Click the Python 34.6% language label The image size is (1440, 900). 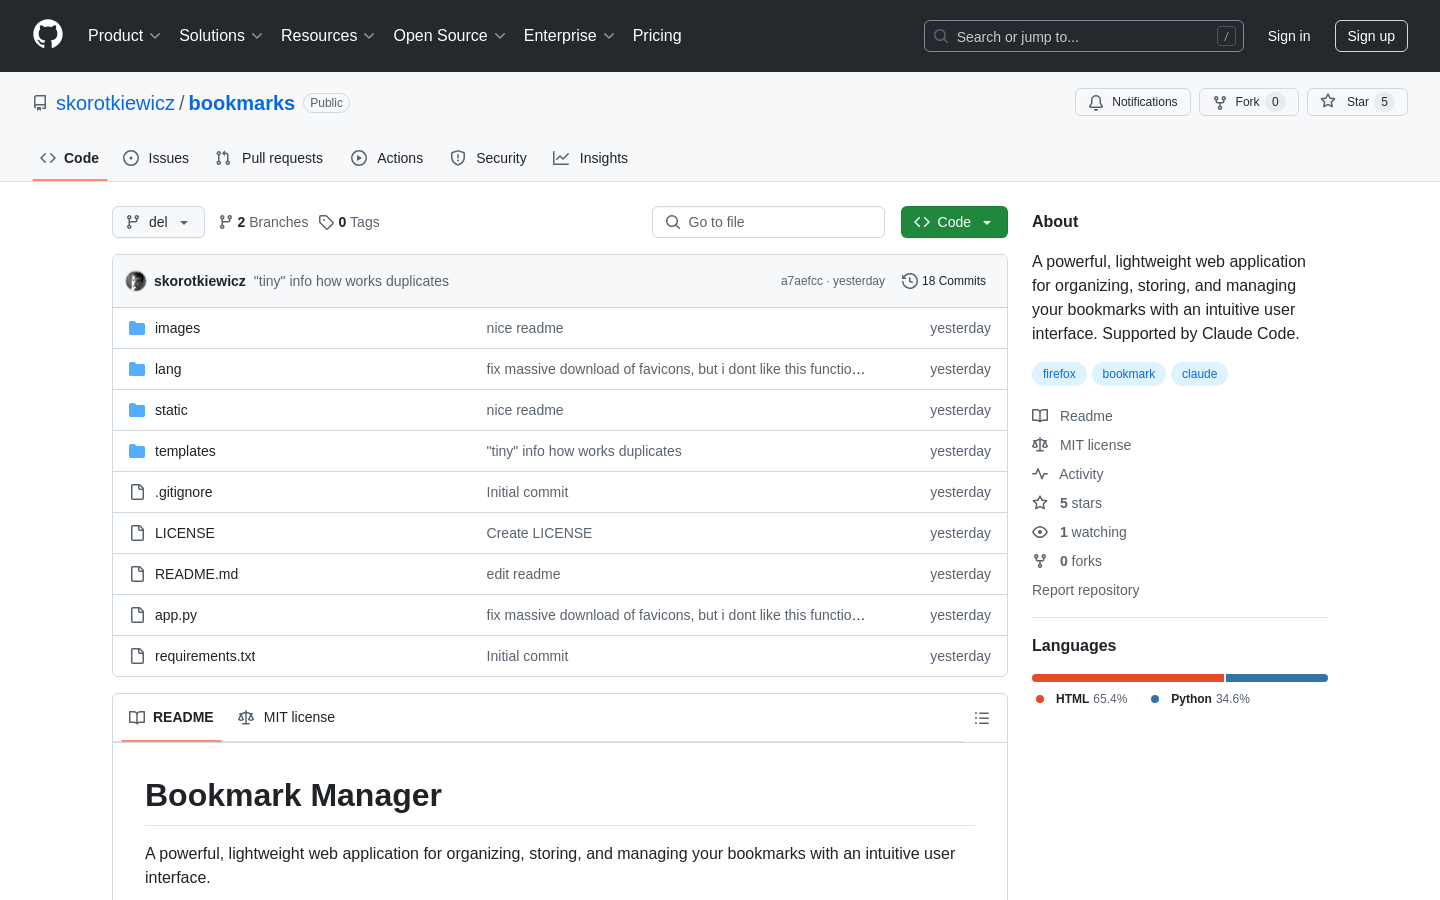(x=1200, y=699)
